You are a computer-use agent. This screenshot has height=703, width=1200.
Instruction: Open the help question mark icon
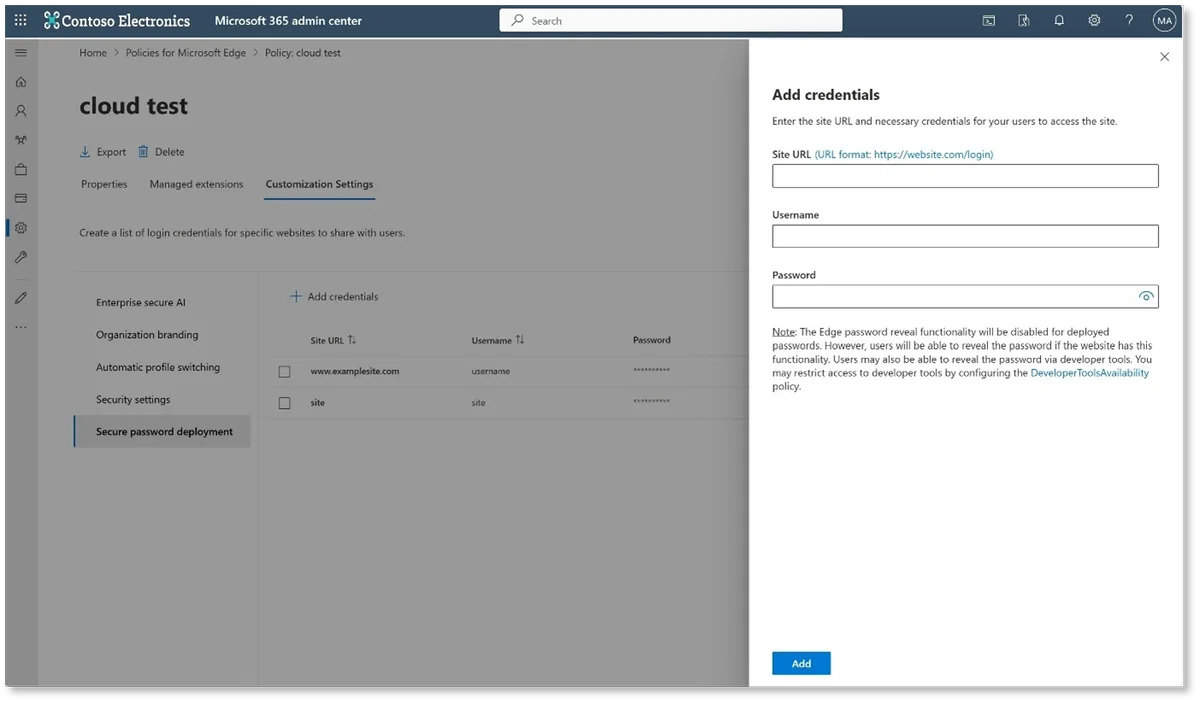[1129, 20]
